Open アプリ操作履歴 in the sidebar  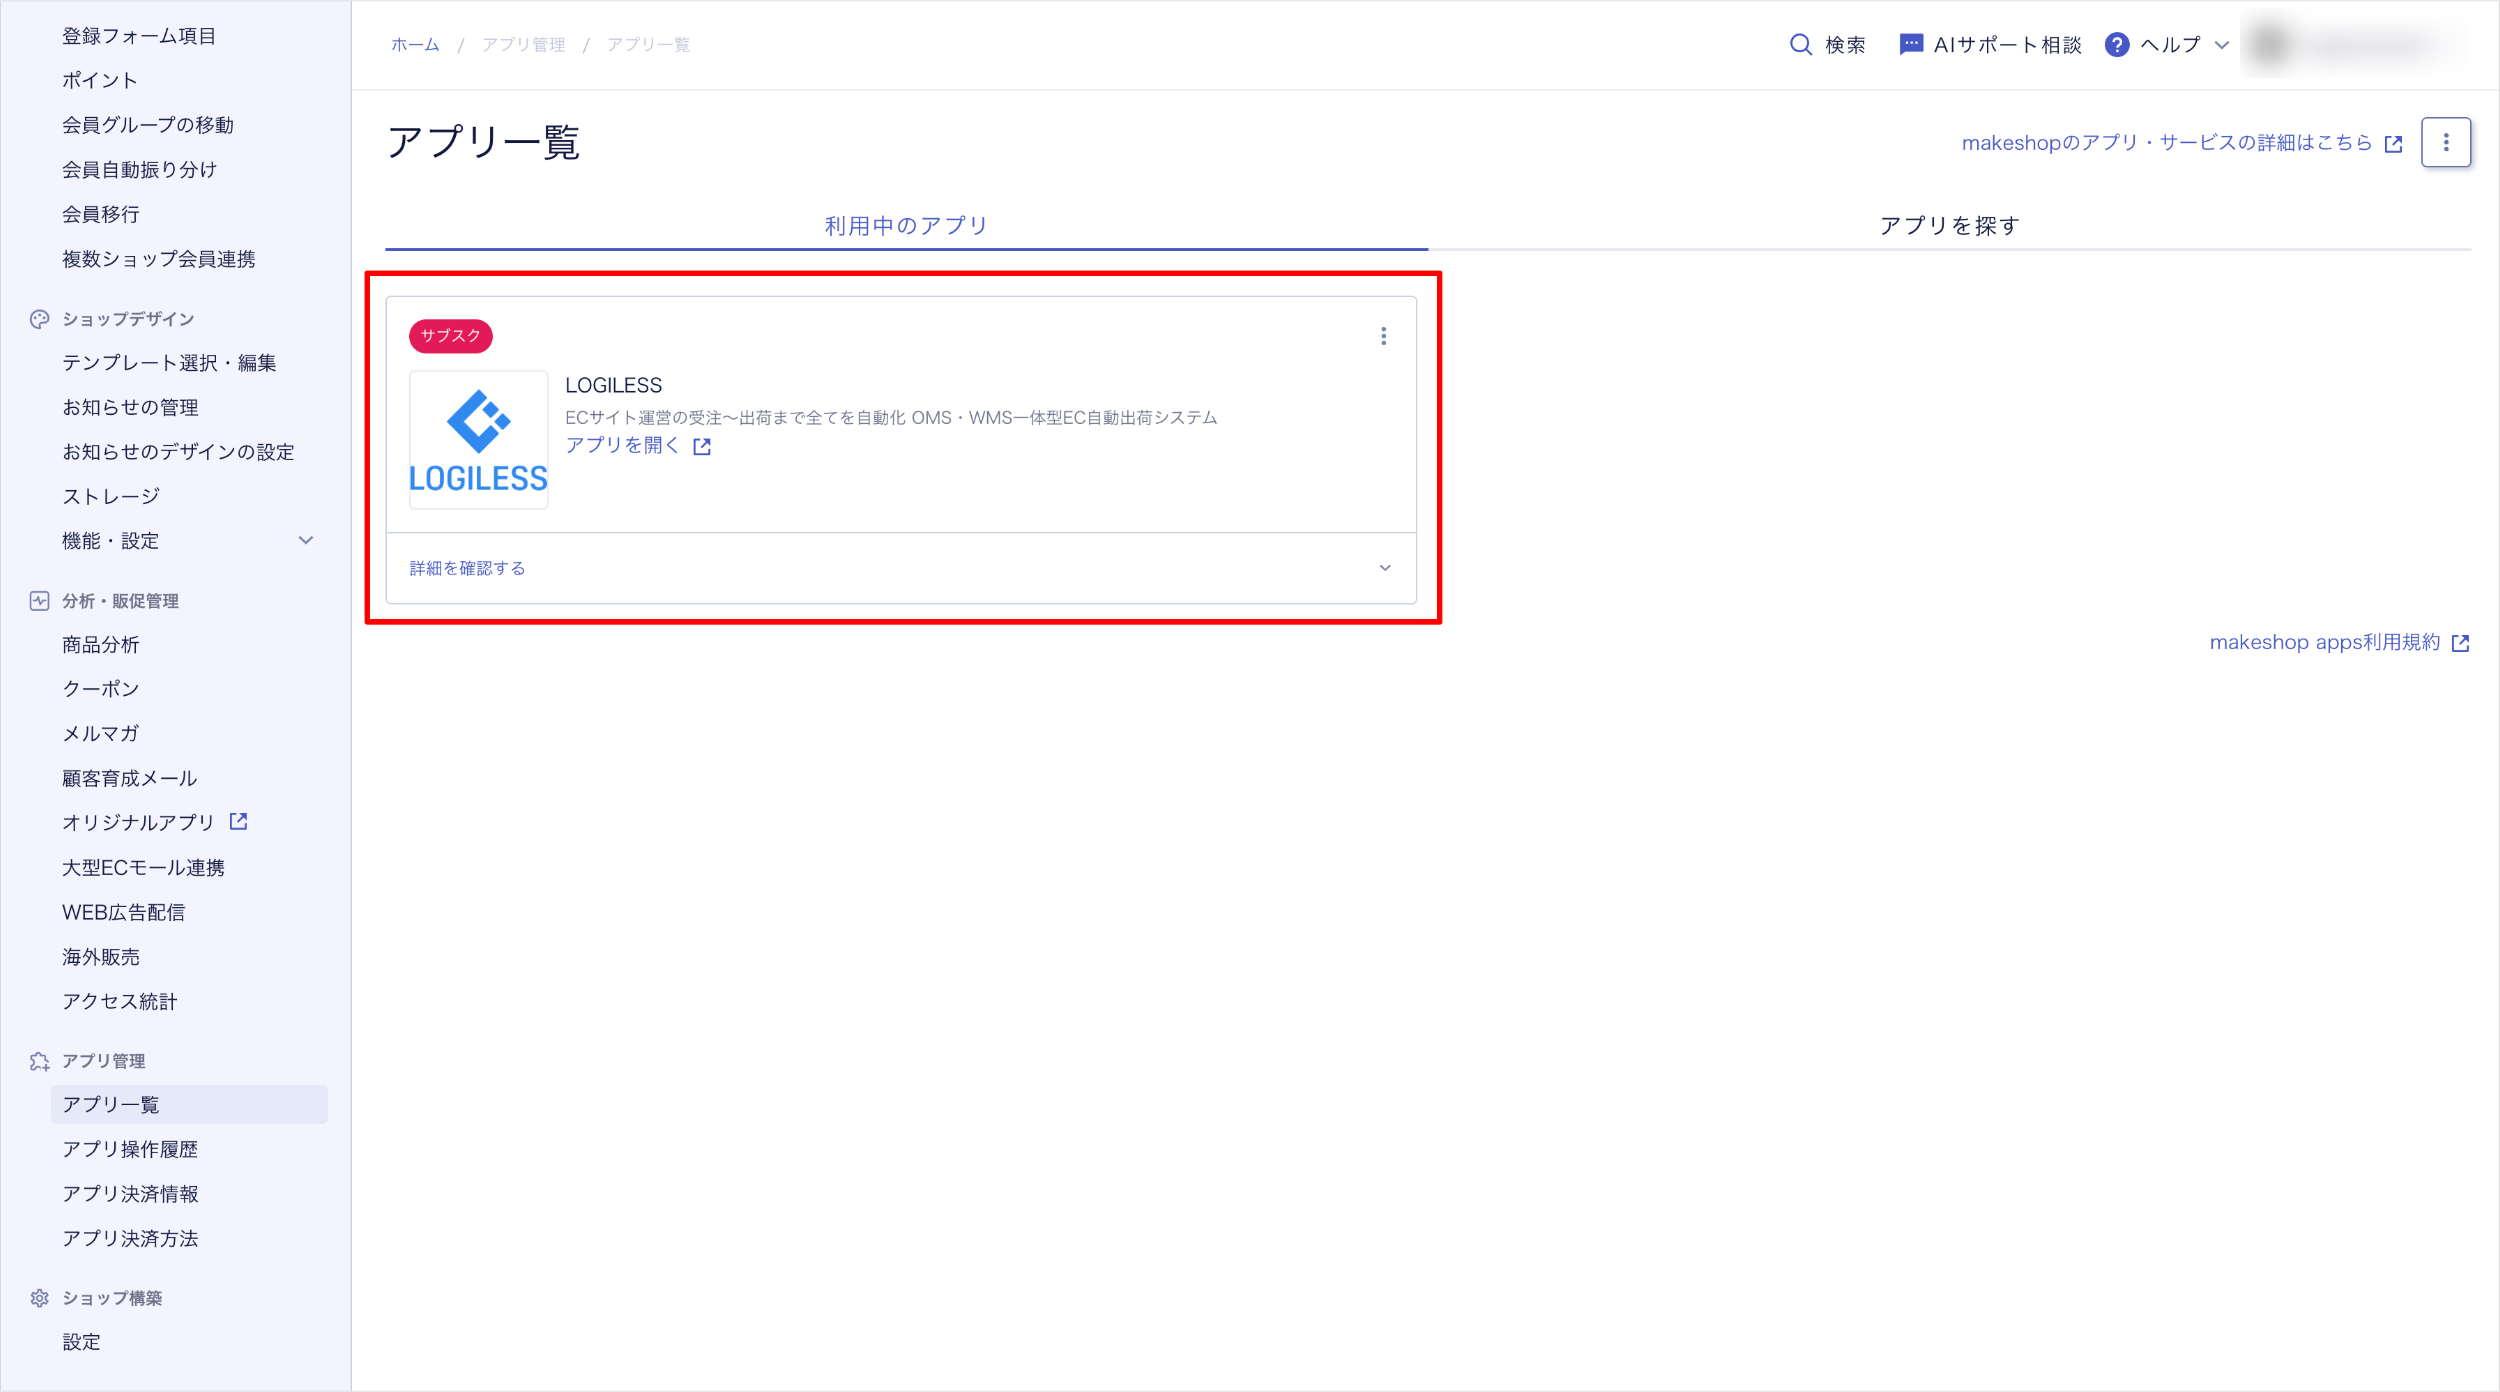click(130, 1149)
